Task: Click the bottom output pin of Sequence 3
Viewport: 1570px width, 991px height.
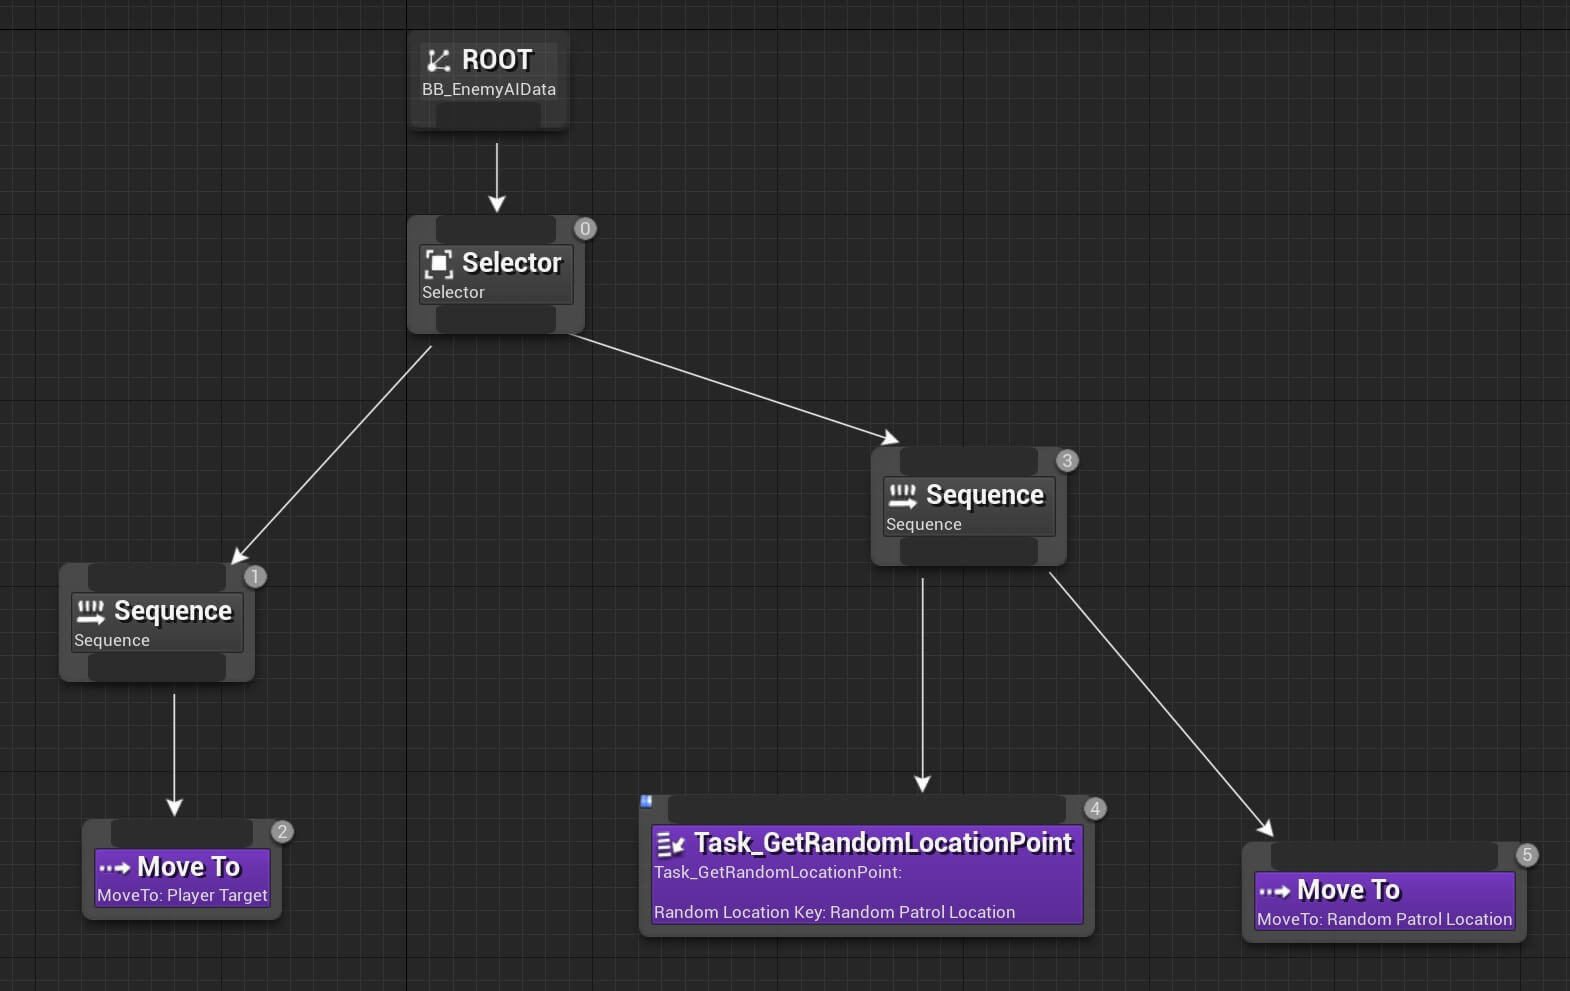Action: tap(969, 551)
